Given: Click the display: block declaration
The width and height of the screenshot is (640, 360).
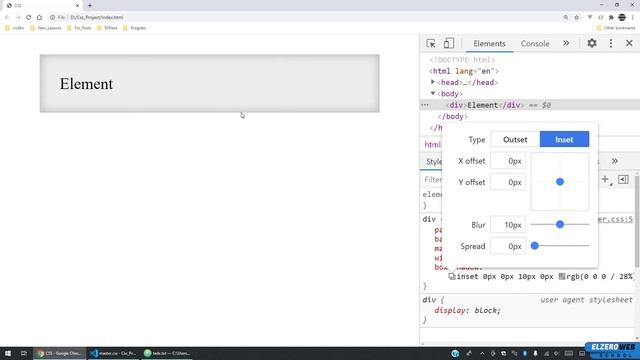Looking at the screenshot, I should tap(467, 311).
